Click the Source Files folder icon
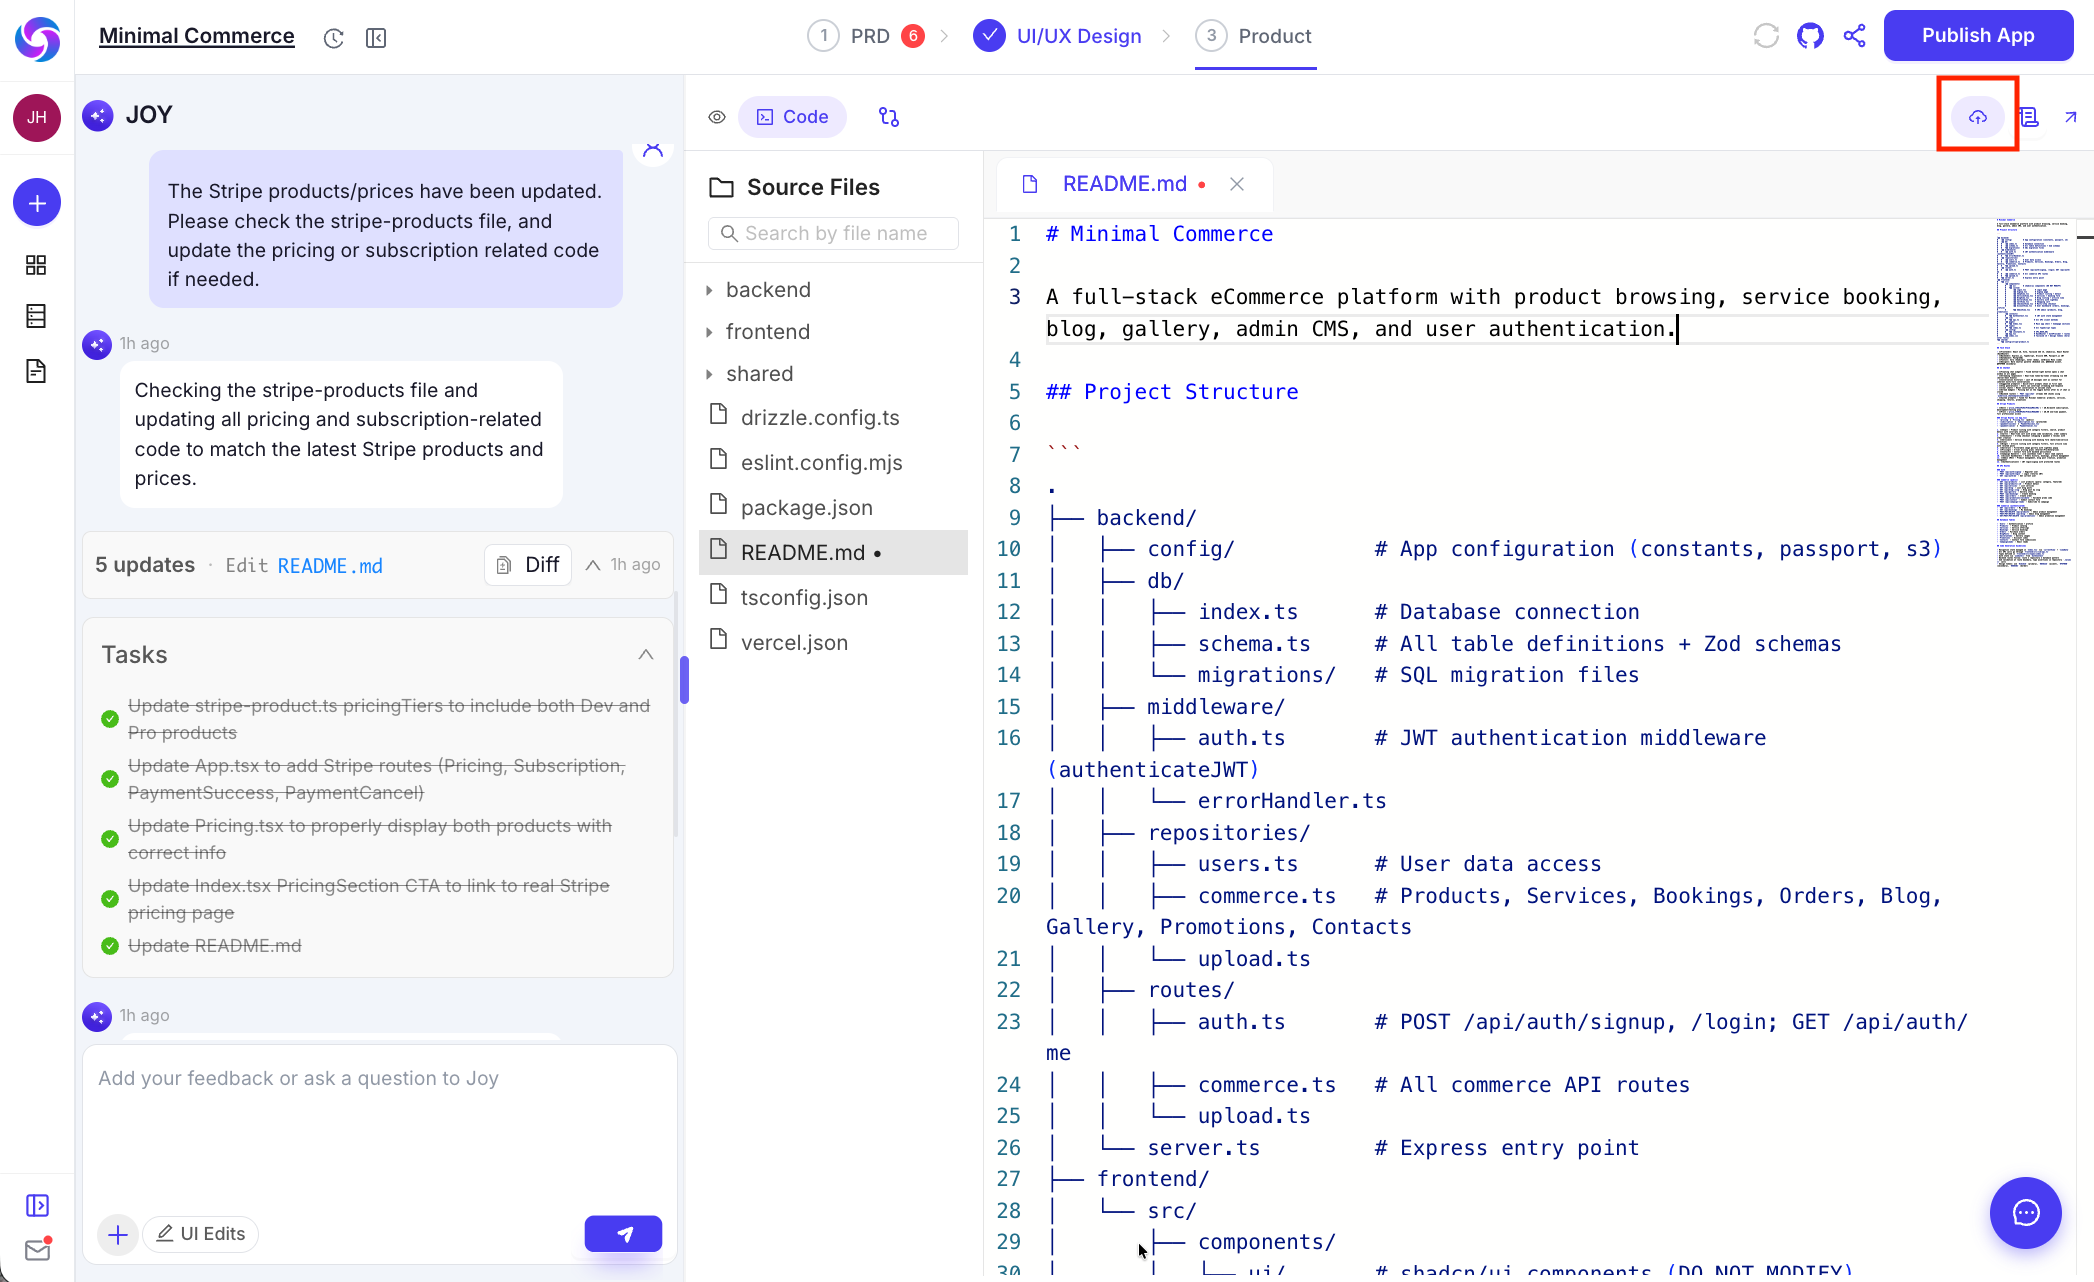Image resolution: width=2094 pixels, height=1282 pixels. click(x=721, y=188)
